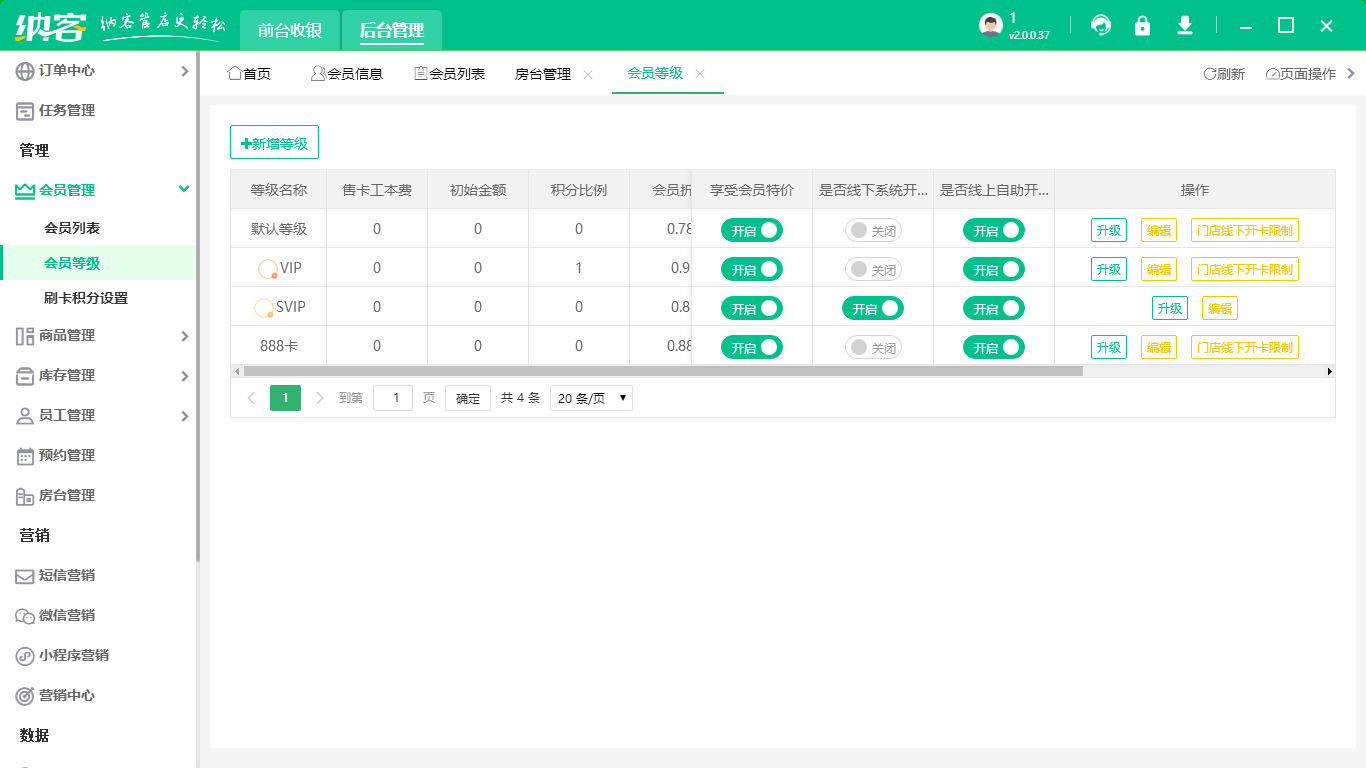The image size is (1366, 768).
Task: Turn off 是否线下系统开卡 for SVIP
Action: coord(873,308)
